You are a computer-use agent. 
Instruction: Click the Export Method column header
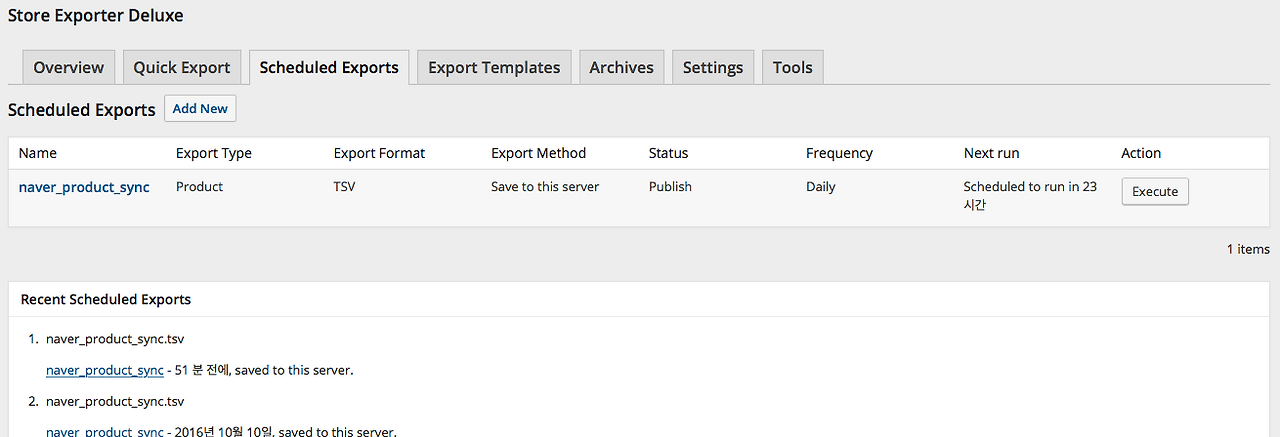tap(538, 153)
